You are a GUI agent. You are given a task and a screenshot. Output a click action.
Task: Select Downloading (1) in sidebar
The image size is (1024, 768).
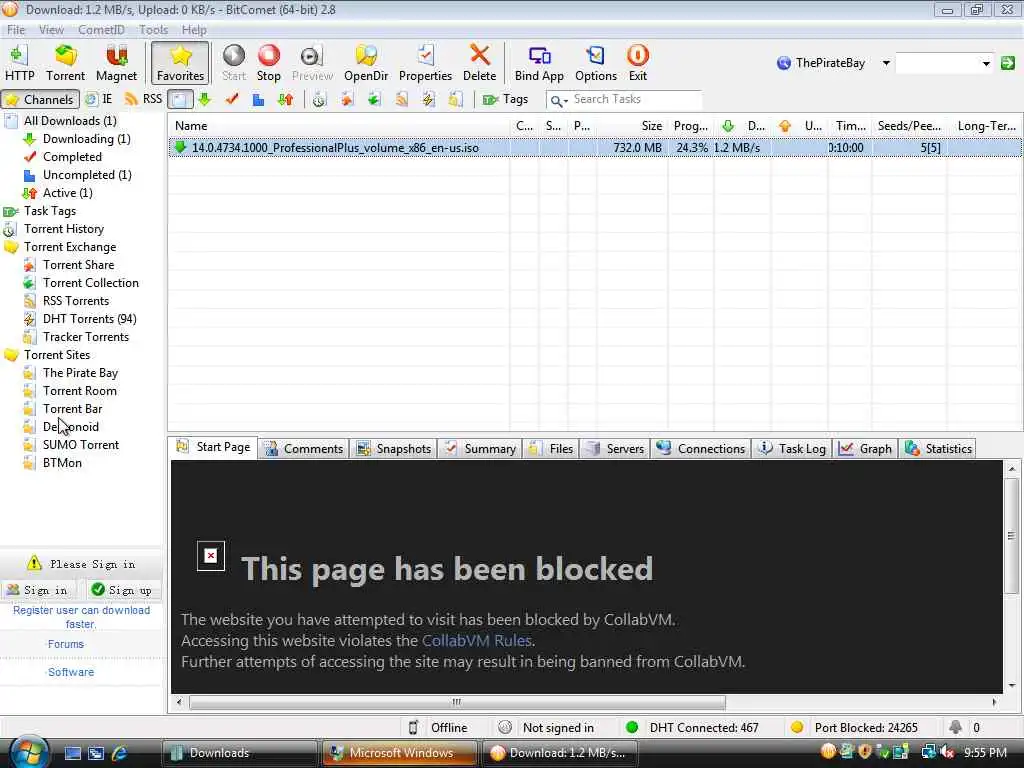click(86, 139)
